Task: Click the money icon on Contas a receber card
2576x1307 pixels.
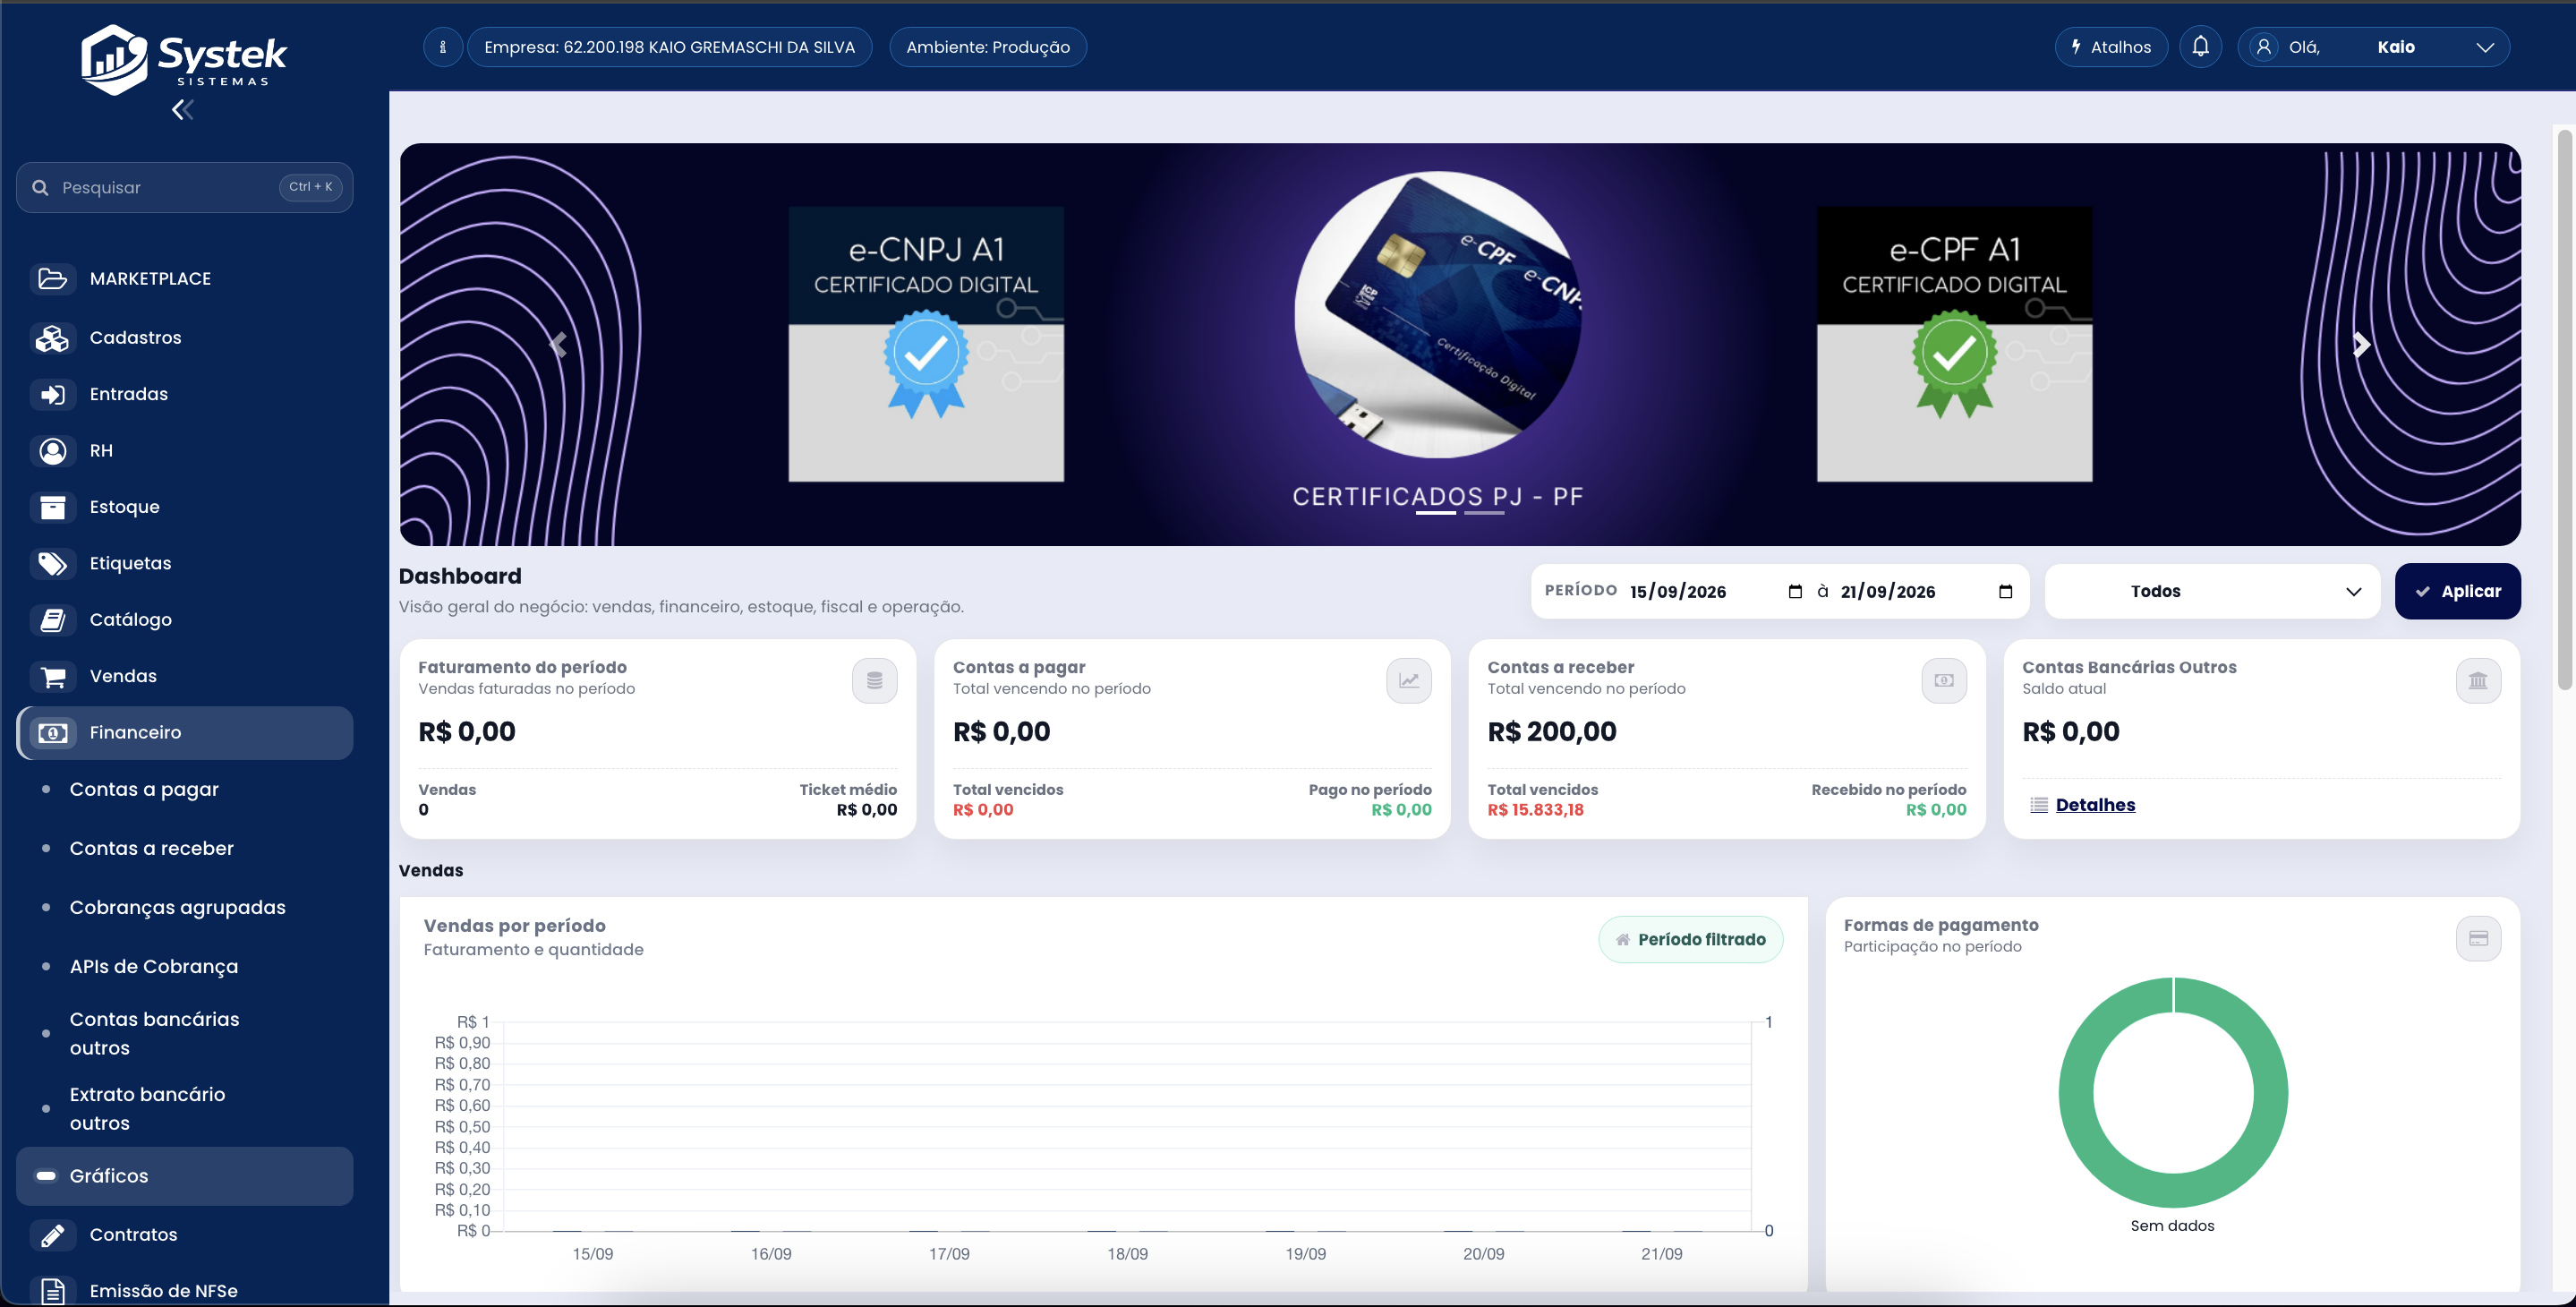Action: (x=1943, y=681)
